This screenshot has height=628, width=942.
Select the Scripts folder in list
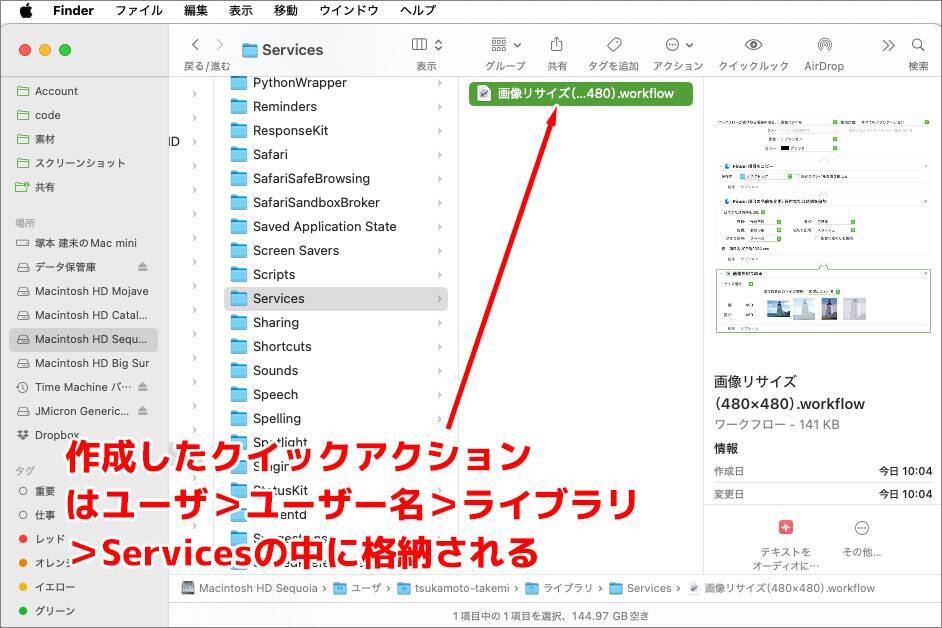click(273, 274)
